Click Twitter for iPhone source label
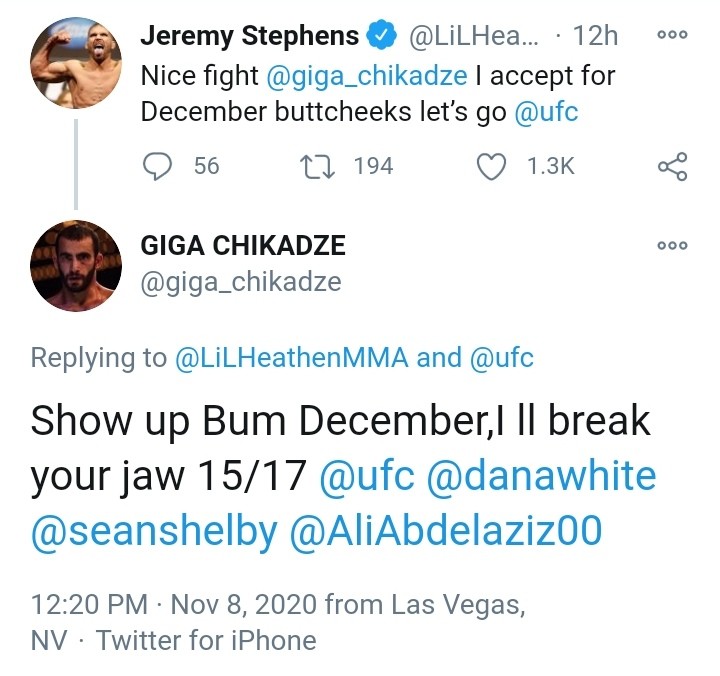Screen dimensions: 720x676 point(206,639)
